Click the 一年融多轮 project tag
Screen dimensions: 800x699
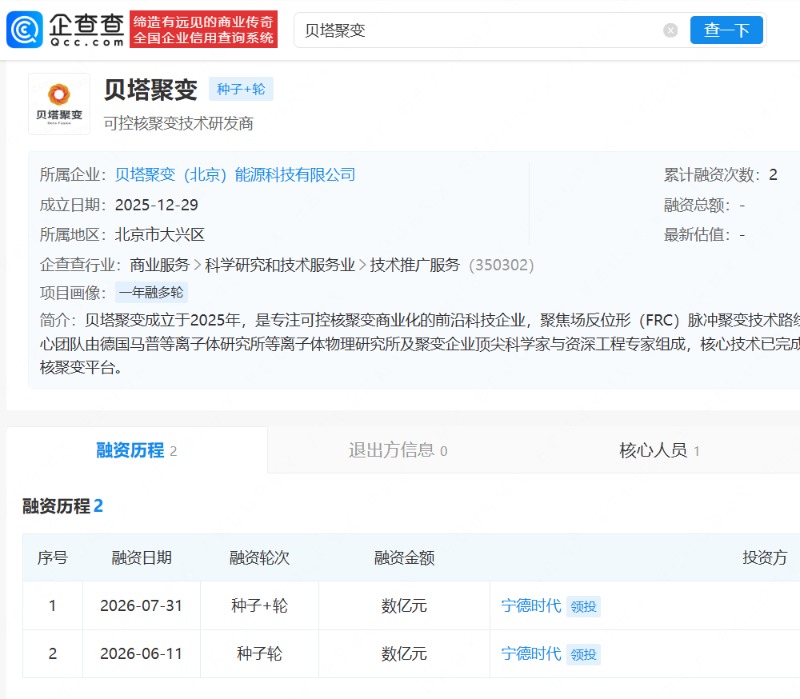152,292
